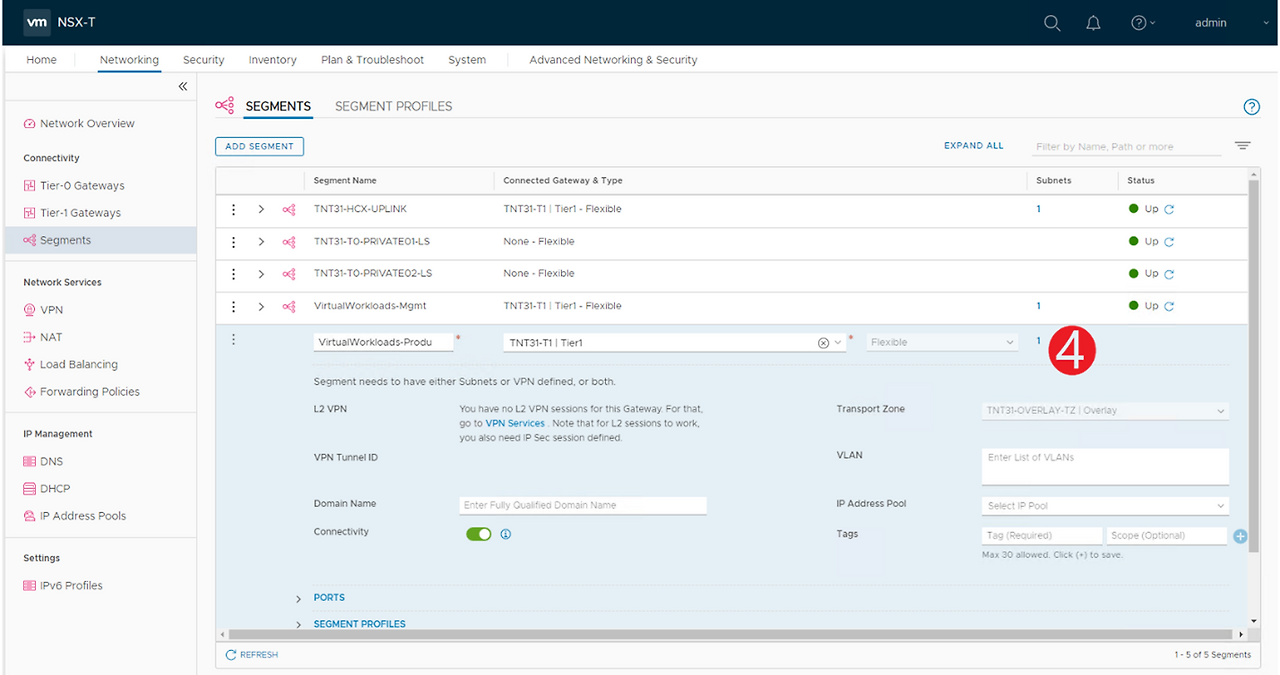Open actions menu for VirtualWorkloads-Mgmt
The width and height of the screenshot is (1280, 675).
(x=234, y=306)
